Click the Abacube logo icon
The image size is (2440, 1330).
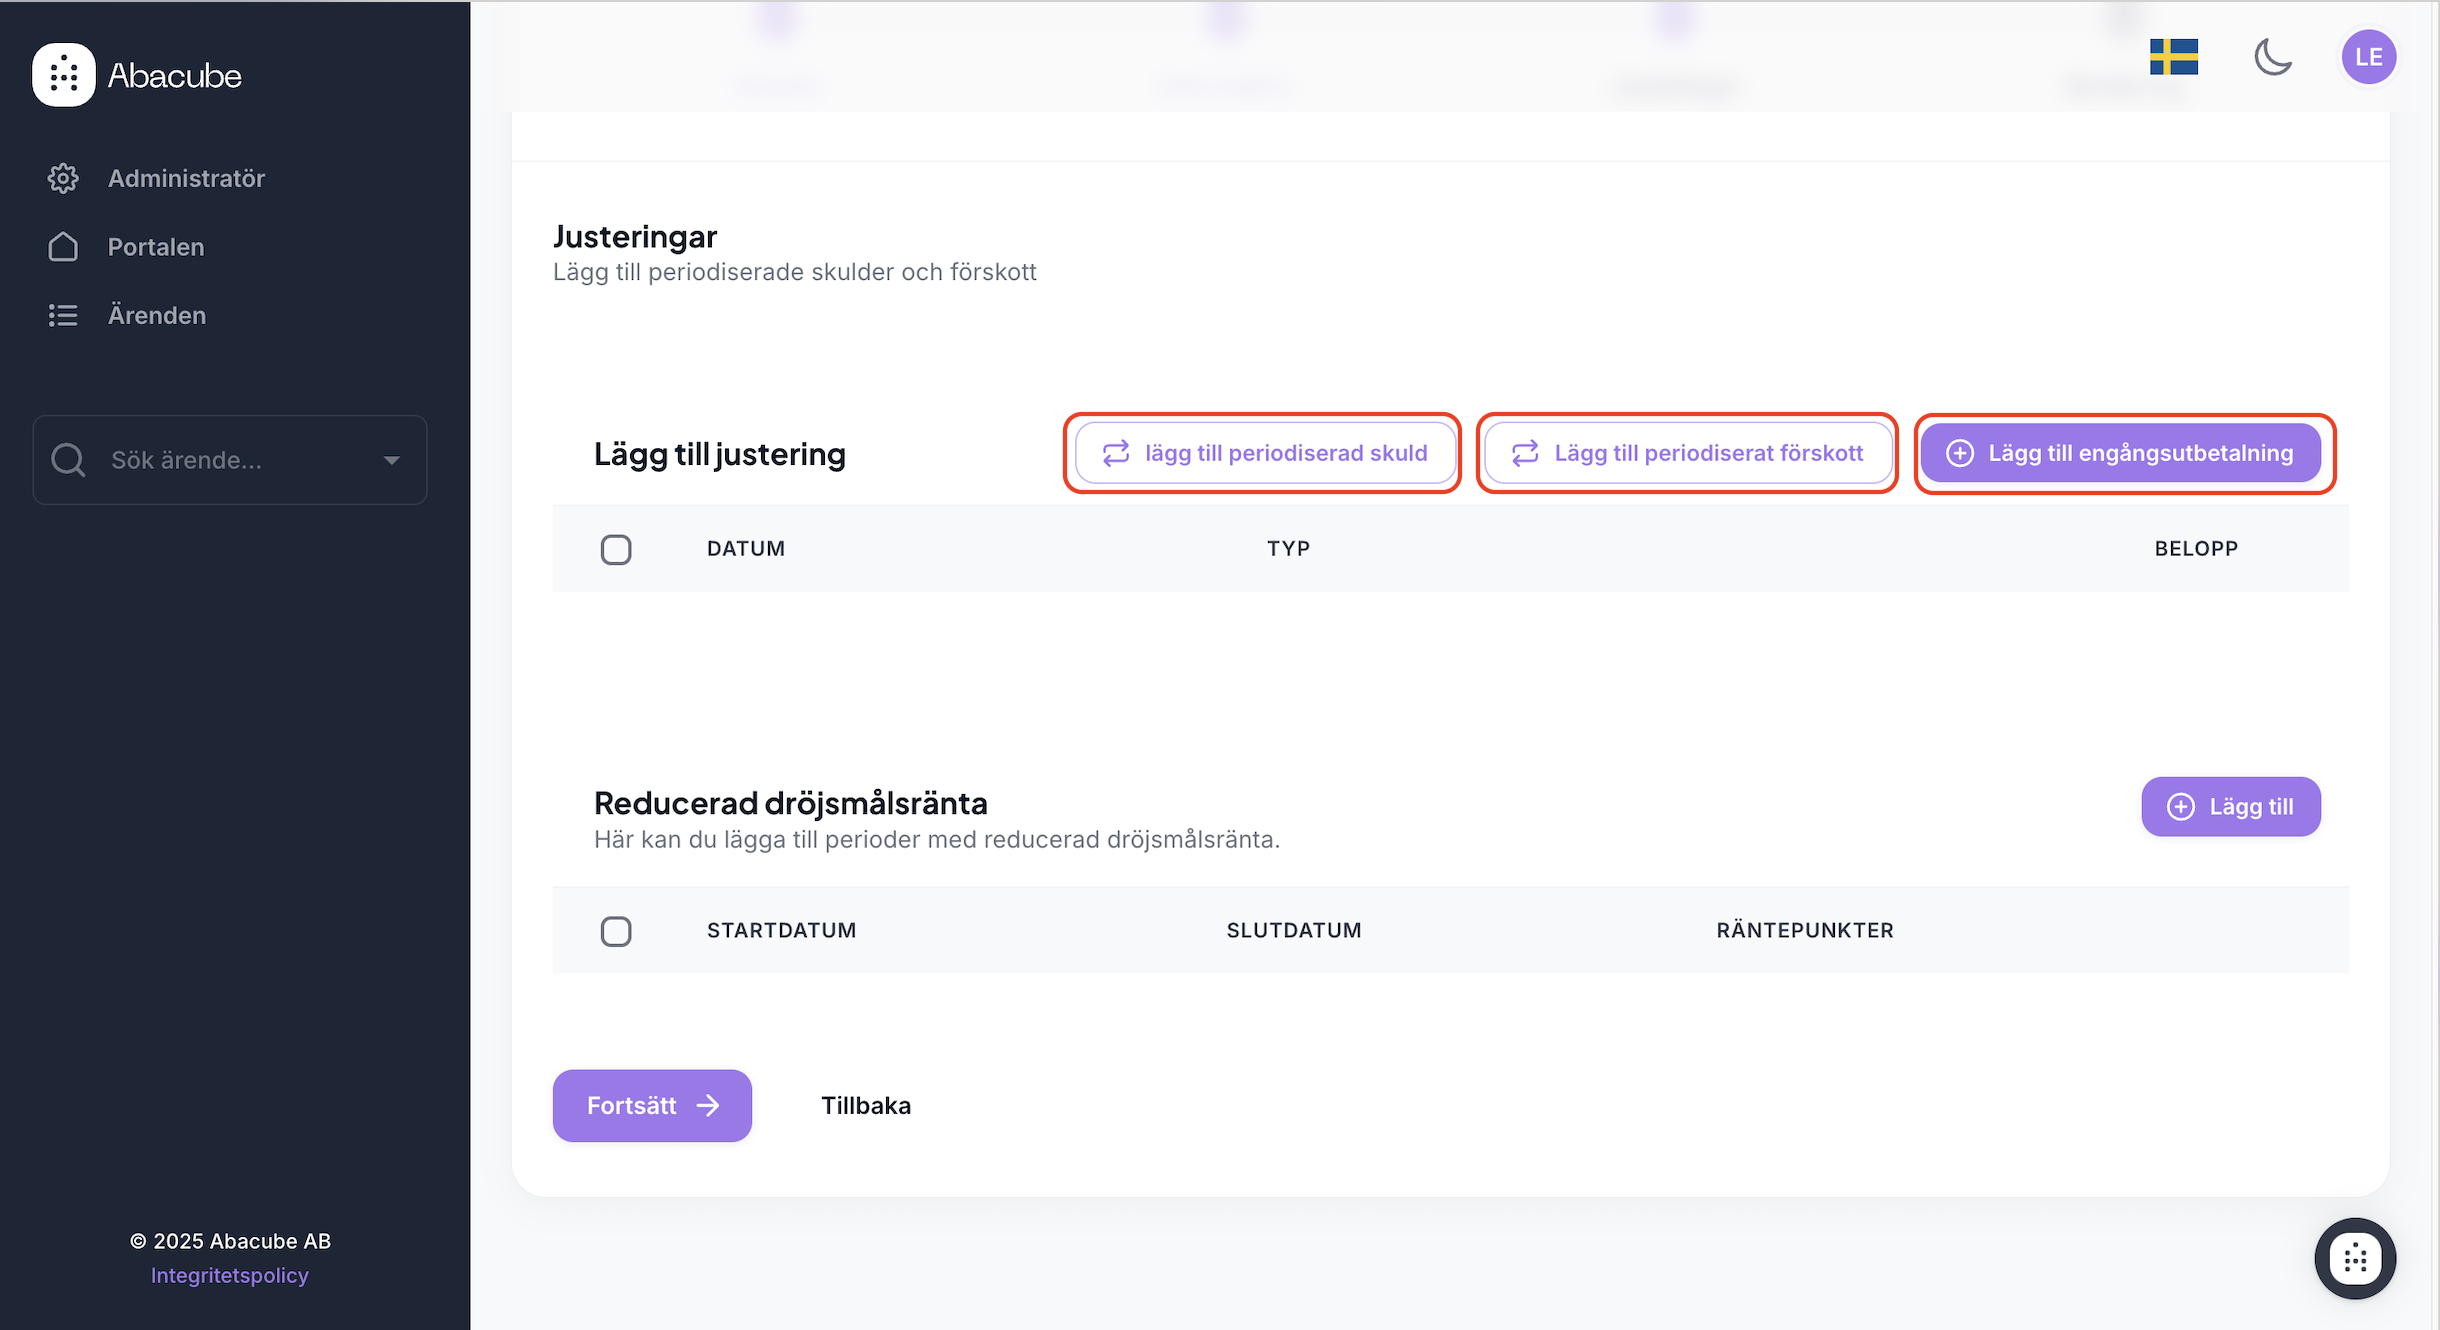coord(64,75)
